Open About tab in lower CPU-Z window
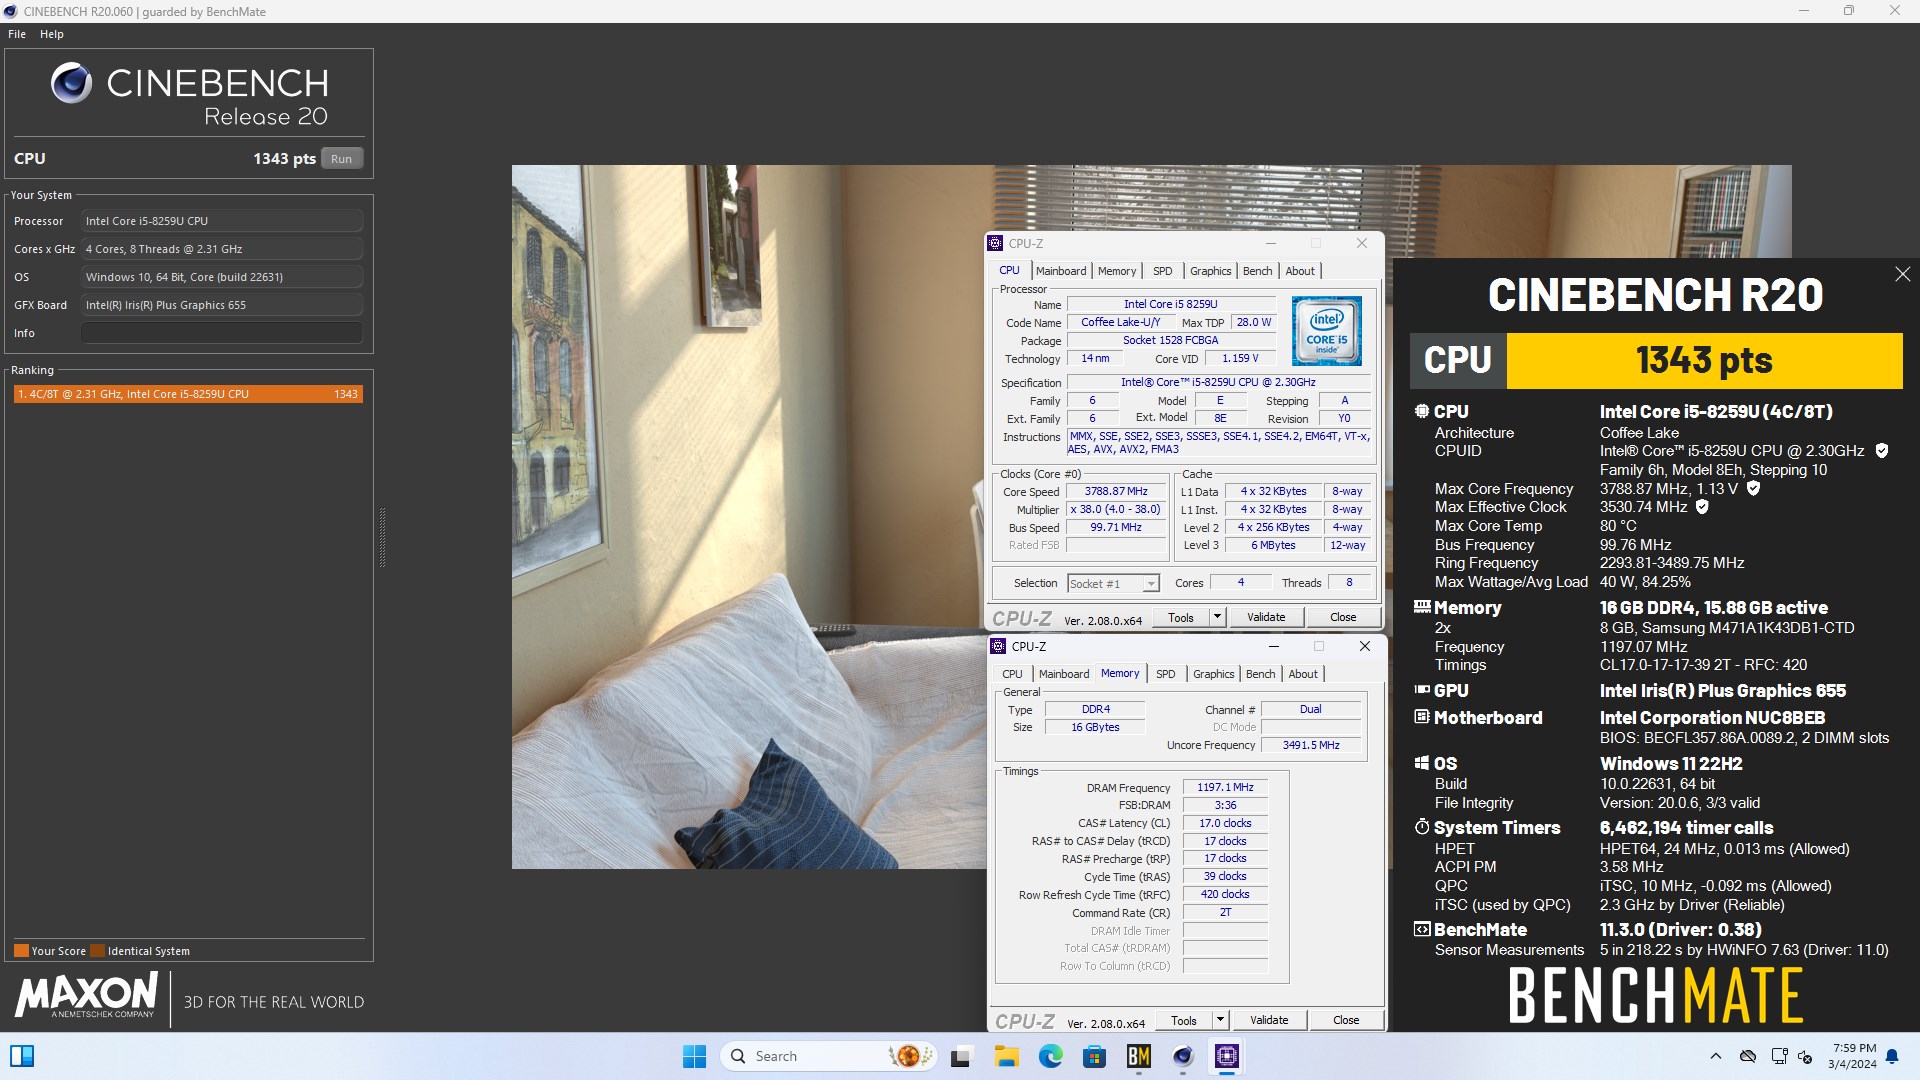Viewport: 1920px width, 1080px height. [1303, 674]
